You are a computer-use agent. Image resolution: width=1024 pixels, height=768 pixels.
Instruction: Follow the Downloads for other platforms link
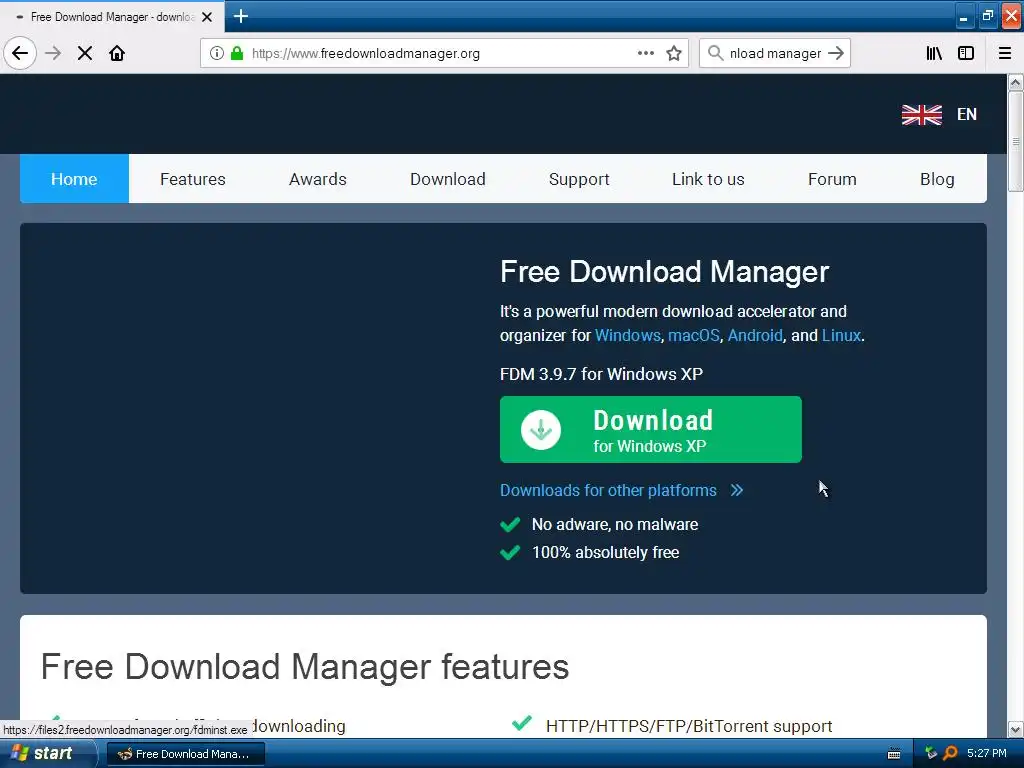pyautogui.click(x=608, y=490)
